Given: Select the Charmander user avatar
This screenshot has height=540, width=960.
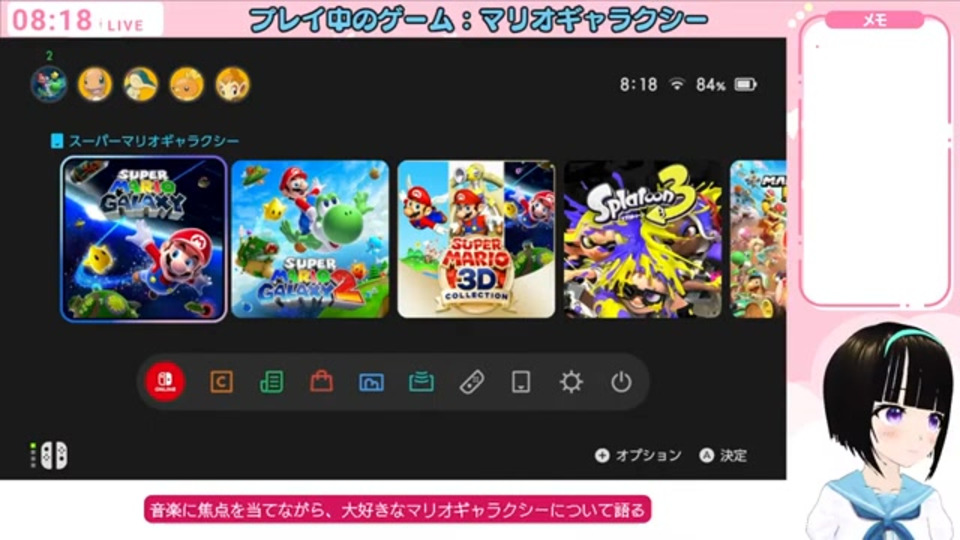Looking at the screenshot, I should pos(95,84).
